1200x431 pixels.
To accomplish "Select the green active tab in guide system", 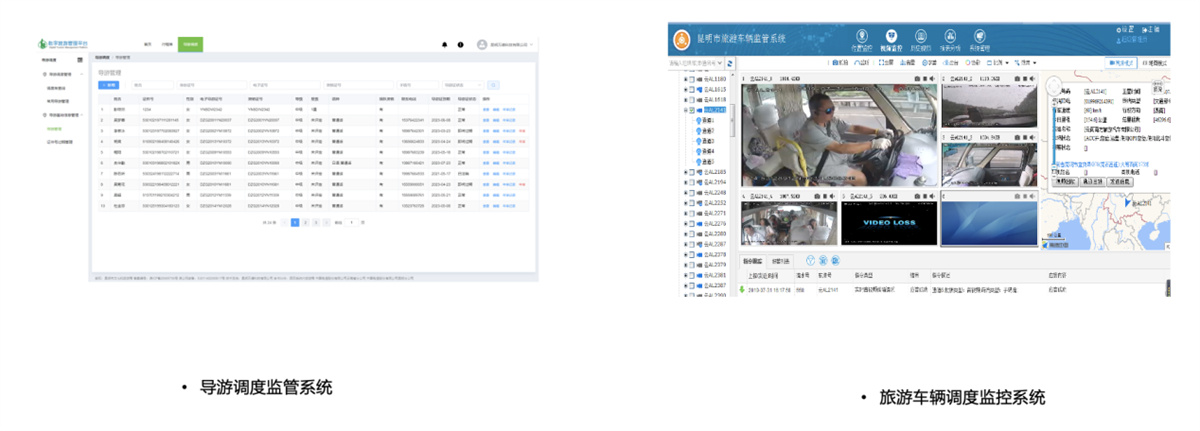I will [190, 45].
